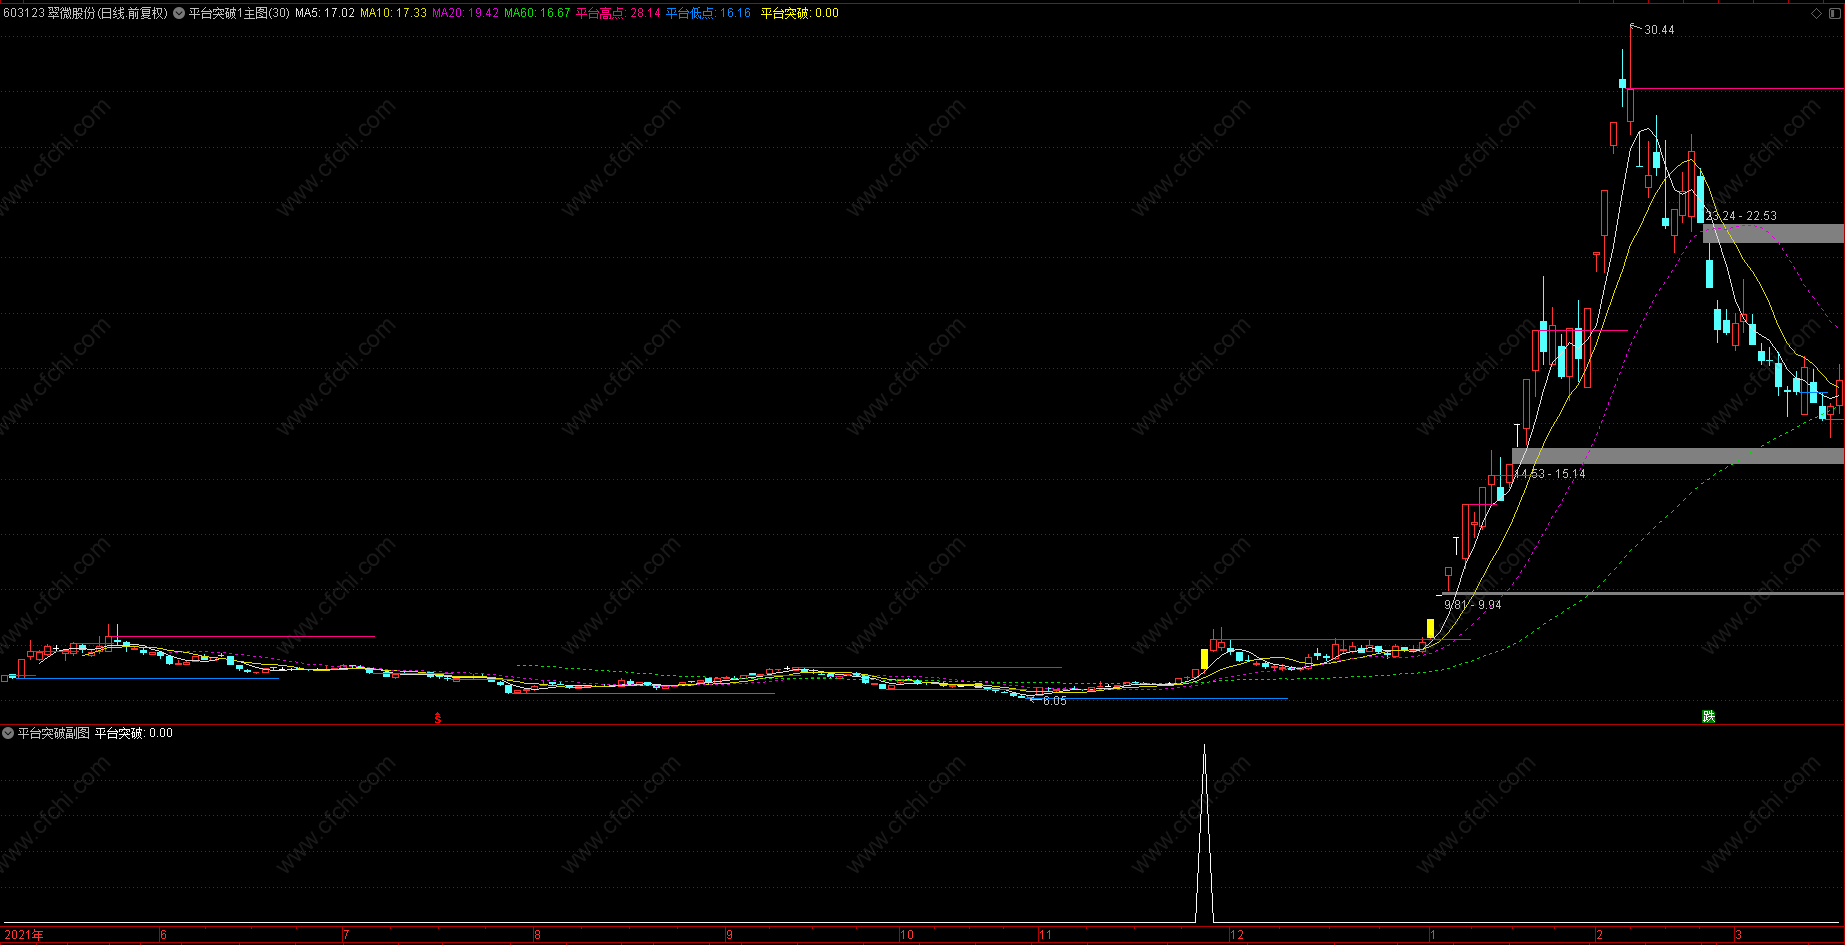Click month 6 on the time axis
Viewport: 1845px width, 945px height.
pos(163,935)
